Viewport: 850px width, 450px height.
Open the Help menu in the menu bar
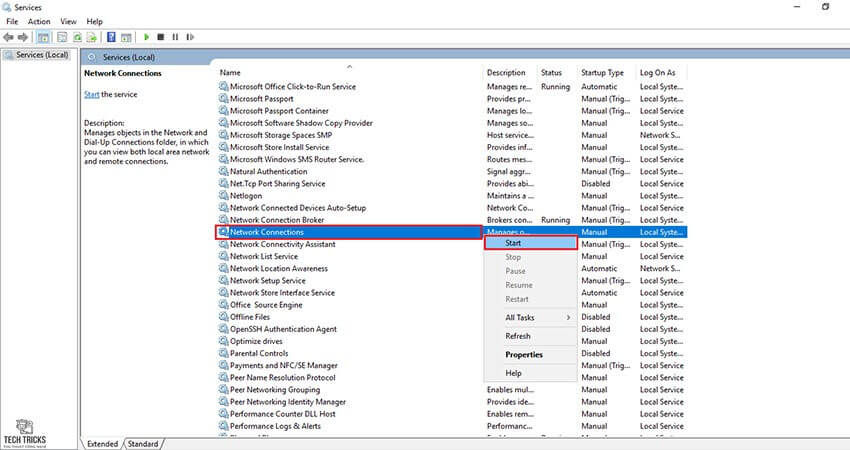pyautogui.click(x=94, y=22)
